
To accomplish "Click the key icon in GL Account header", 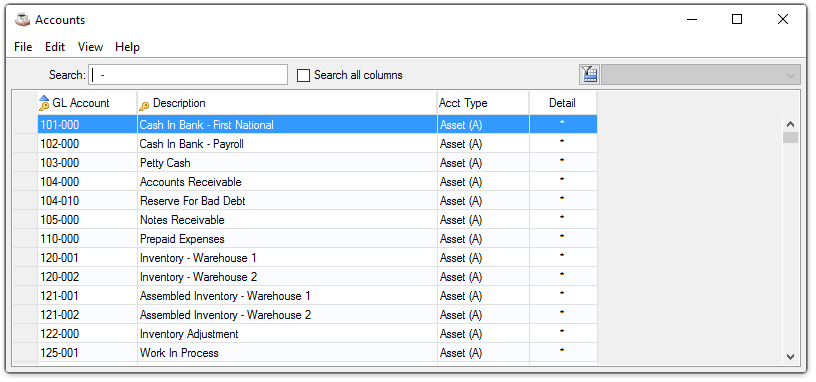I will coord(44,104).
